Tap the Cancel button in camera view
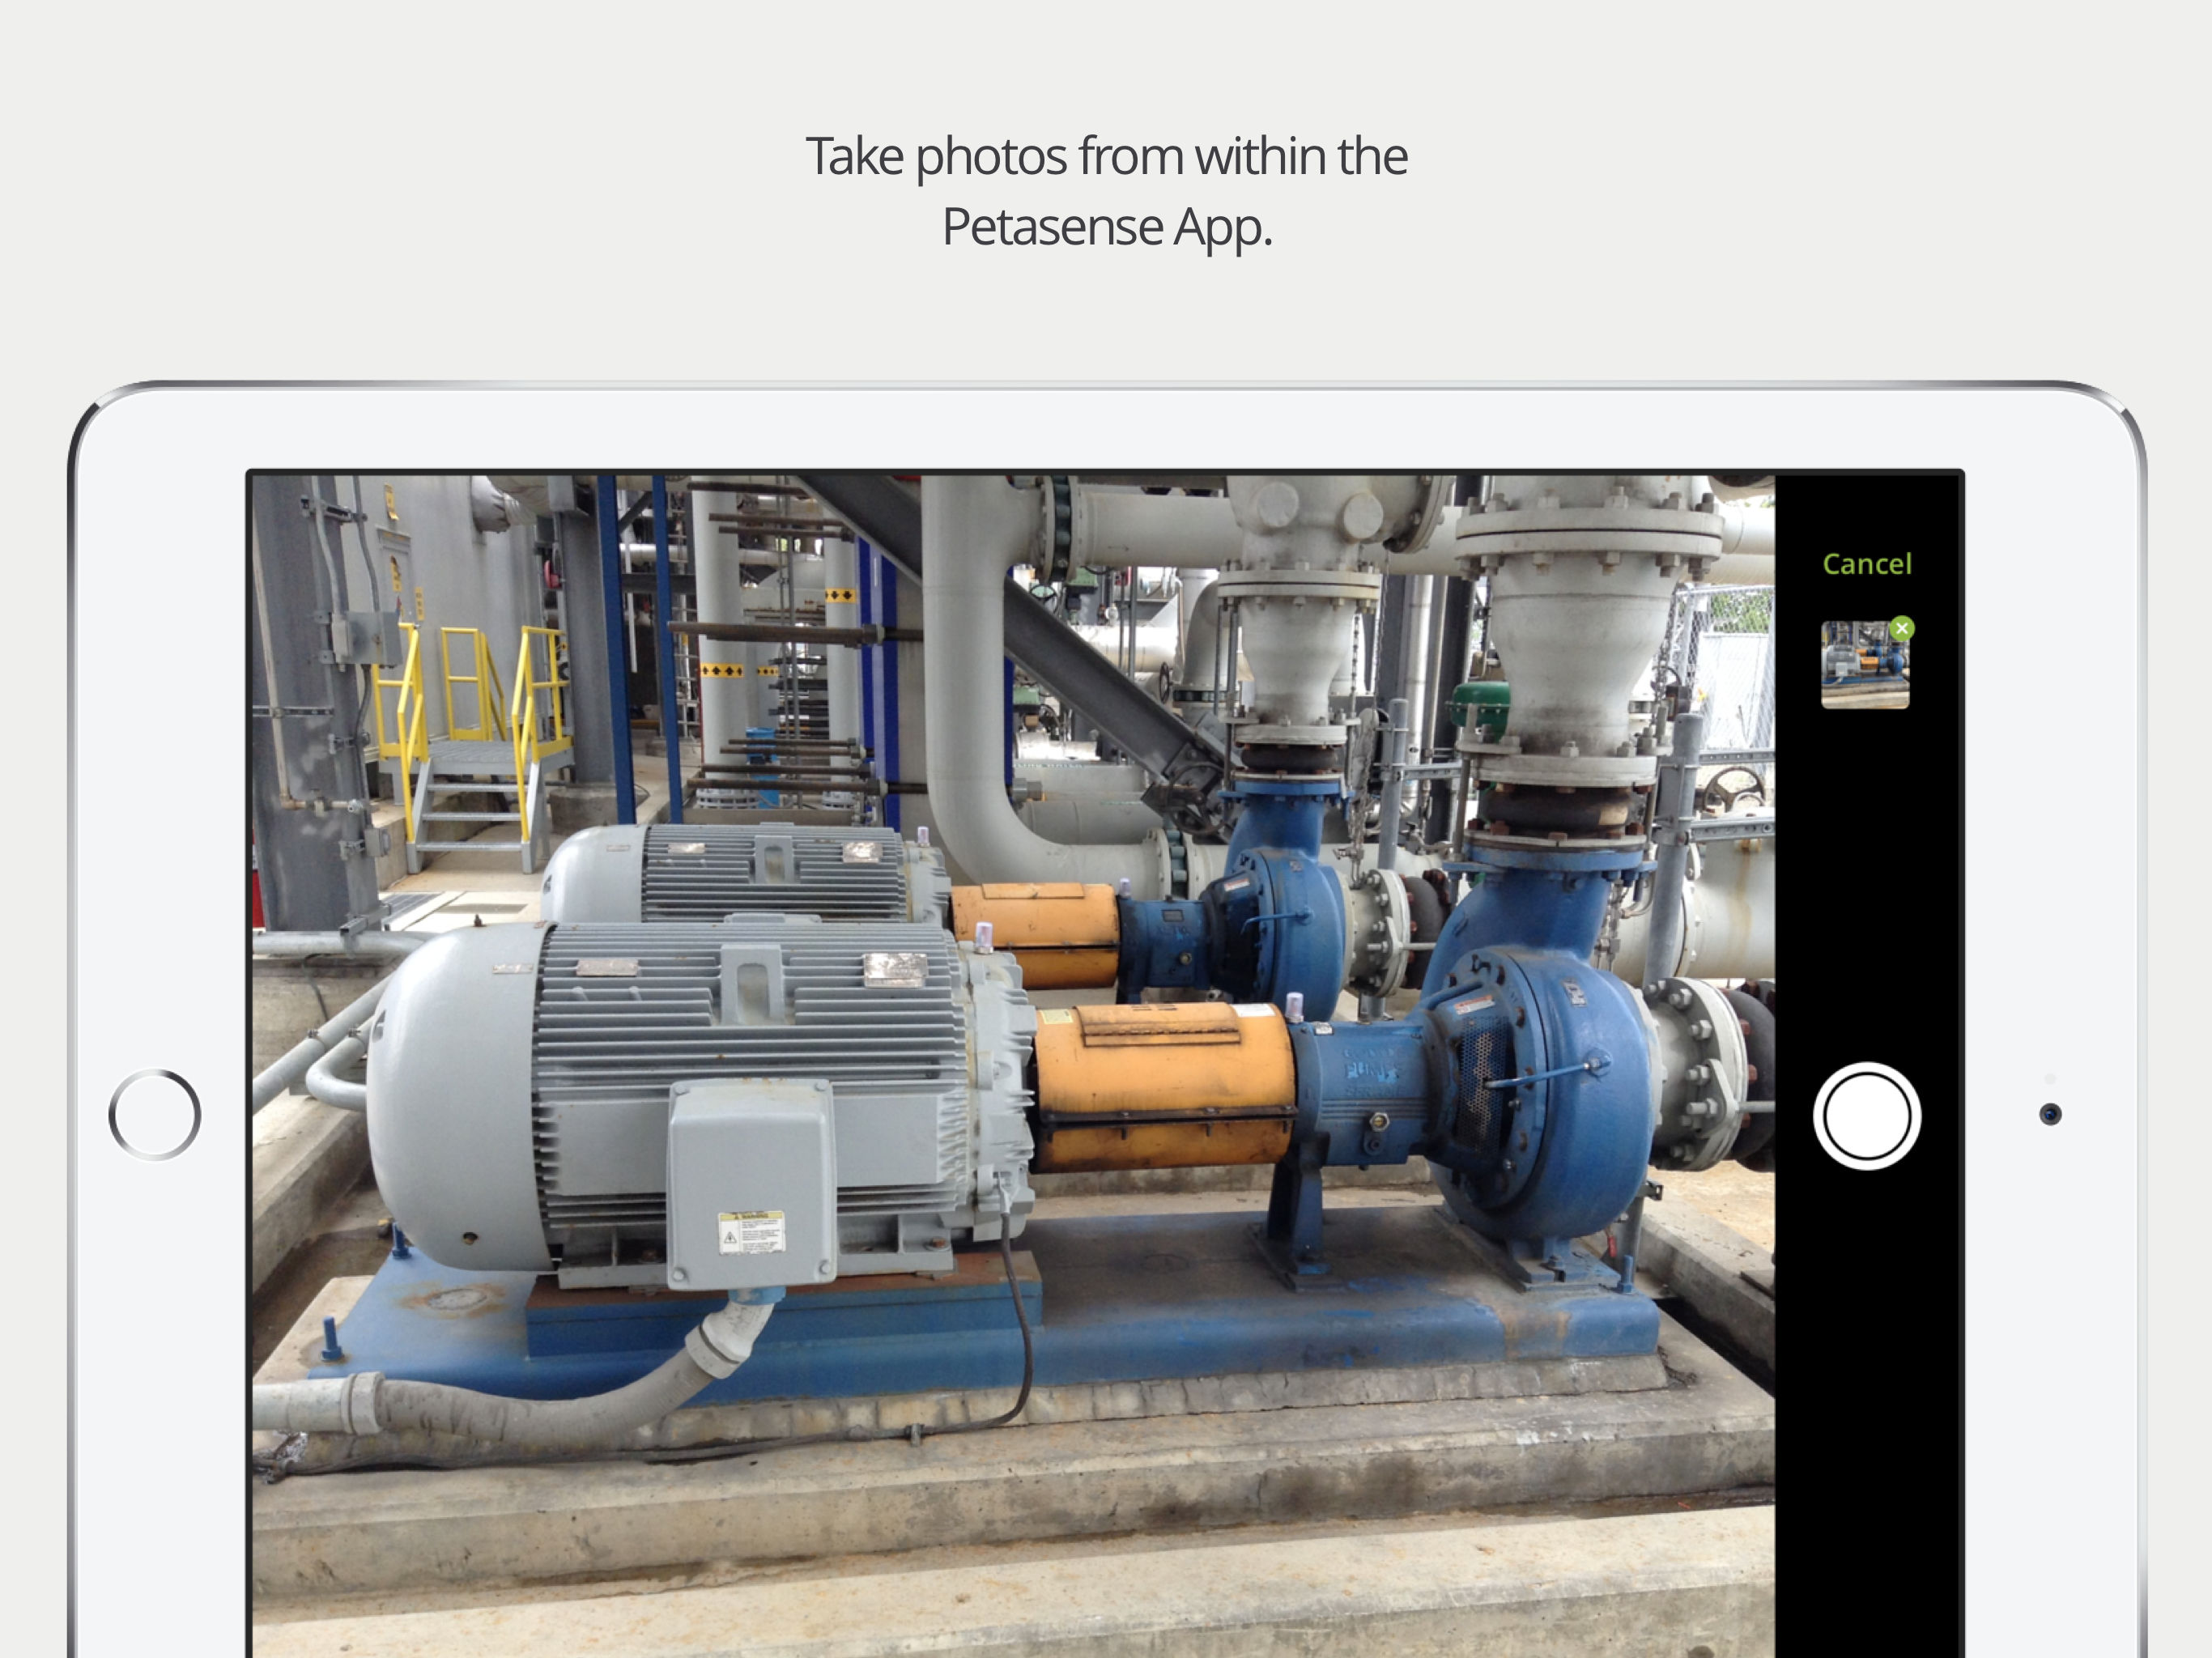Image resolution: width=2212 pixels, height=1658 pixels. (x=1866, y=564)
